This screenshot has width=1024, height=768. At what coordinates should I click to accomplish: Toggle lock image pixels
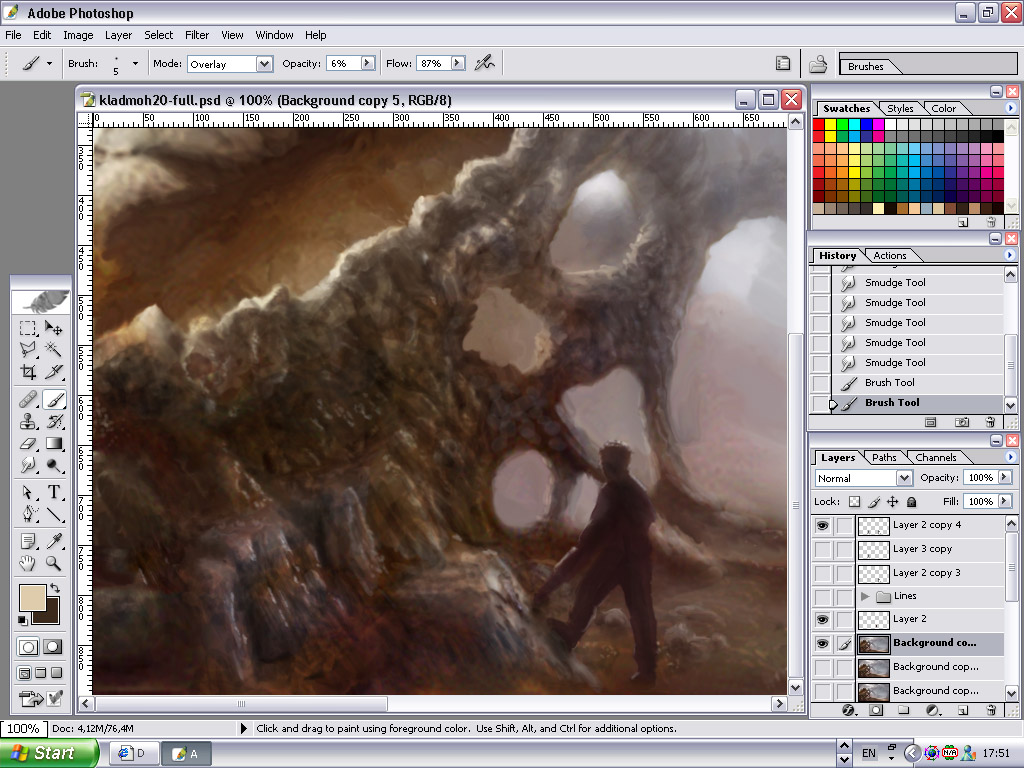[874, 502]
